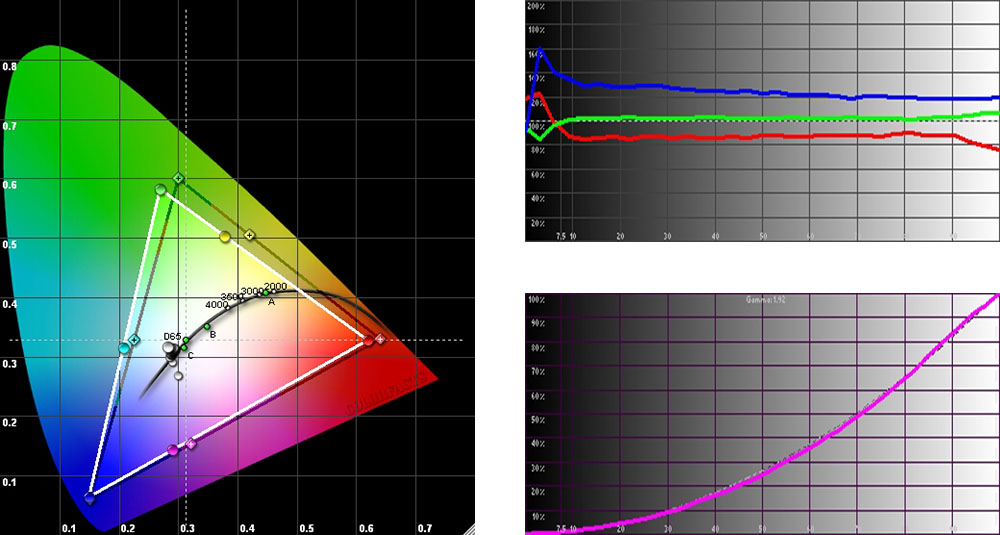The width and height of the screenshot is (1000, 535).
Task: Click the green target diamond marker
Action: pyautogui.click(x=179, y=179)
